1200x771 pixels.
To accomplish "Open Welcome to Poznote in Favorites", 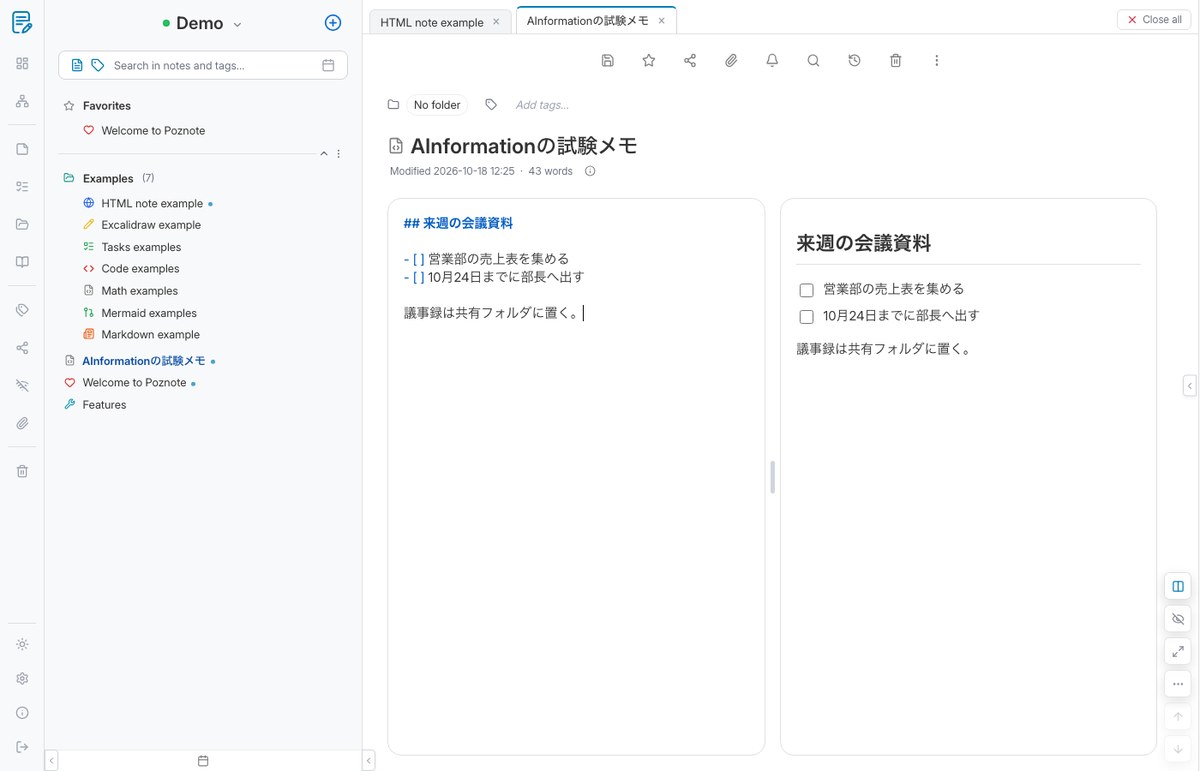I will pos(153,130).
